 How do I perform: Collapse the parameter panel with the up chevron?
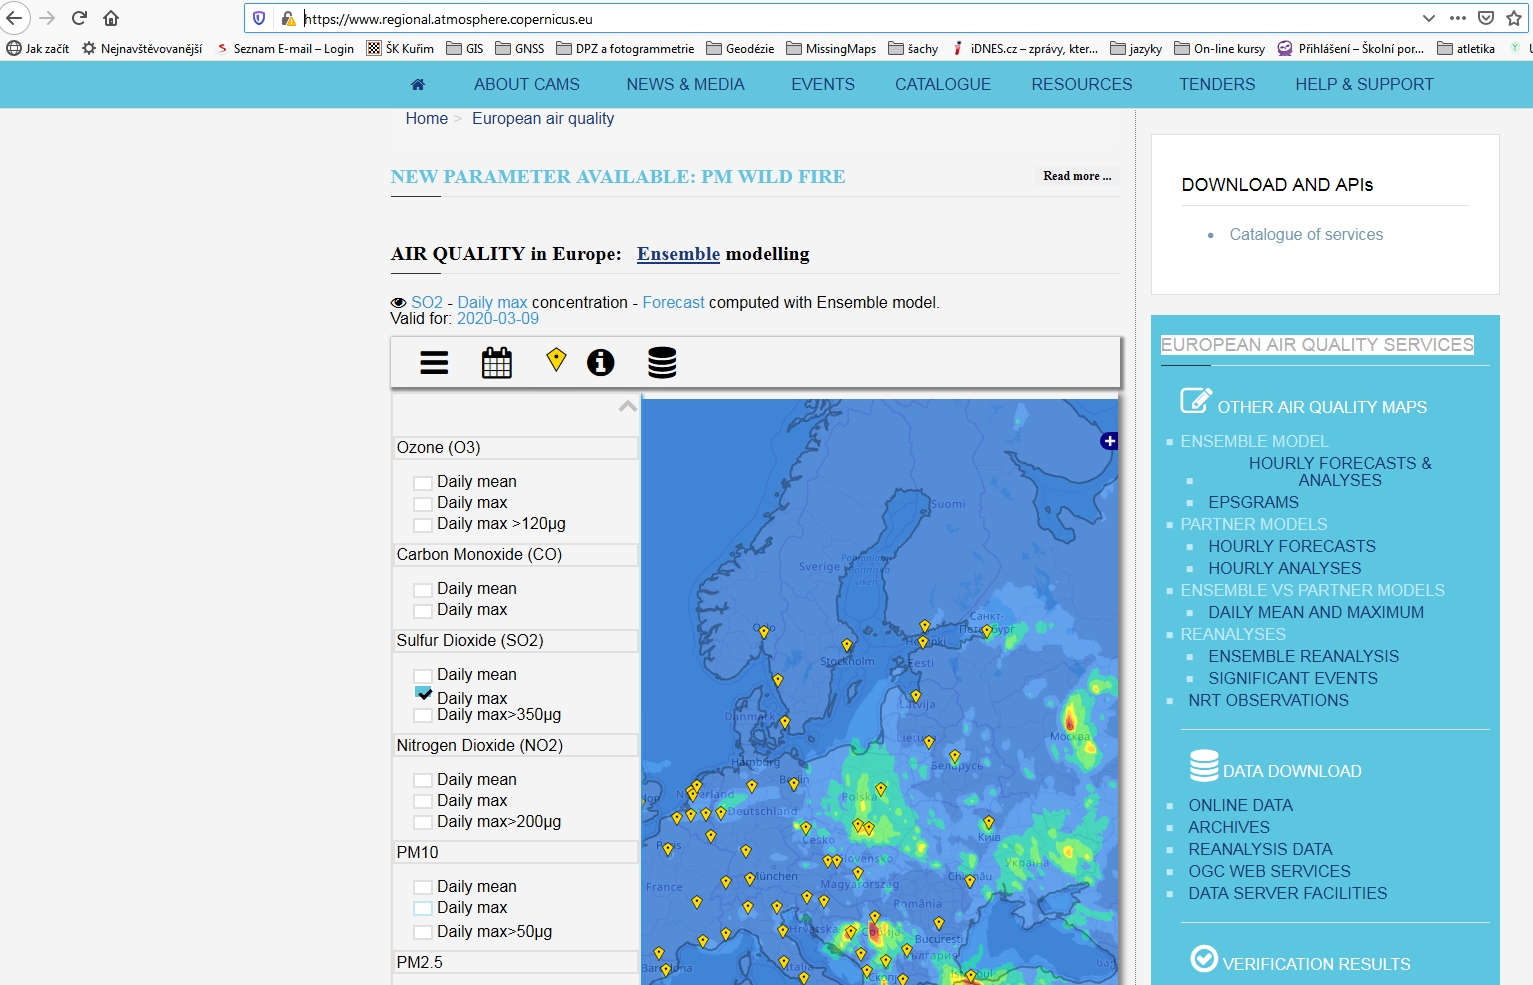tap(627, 406)
